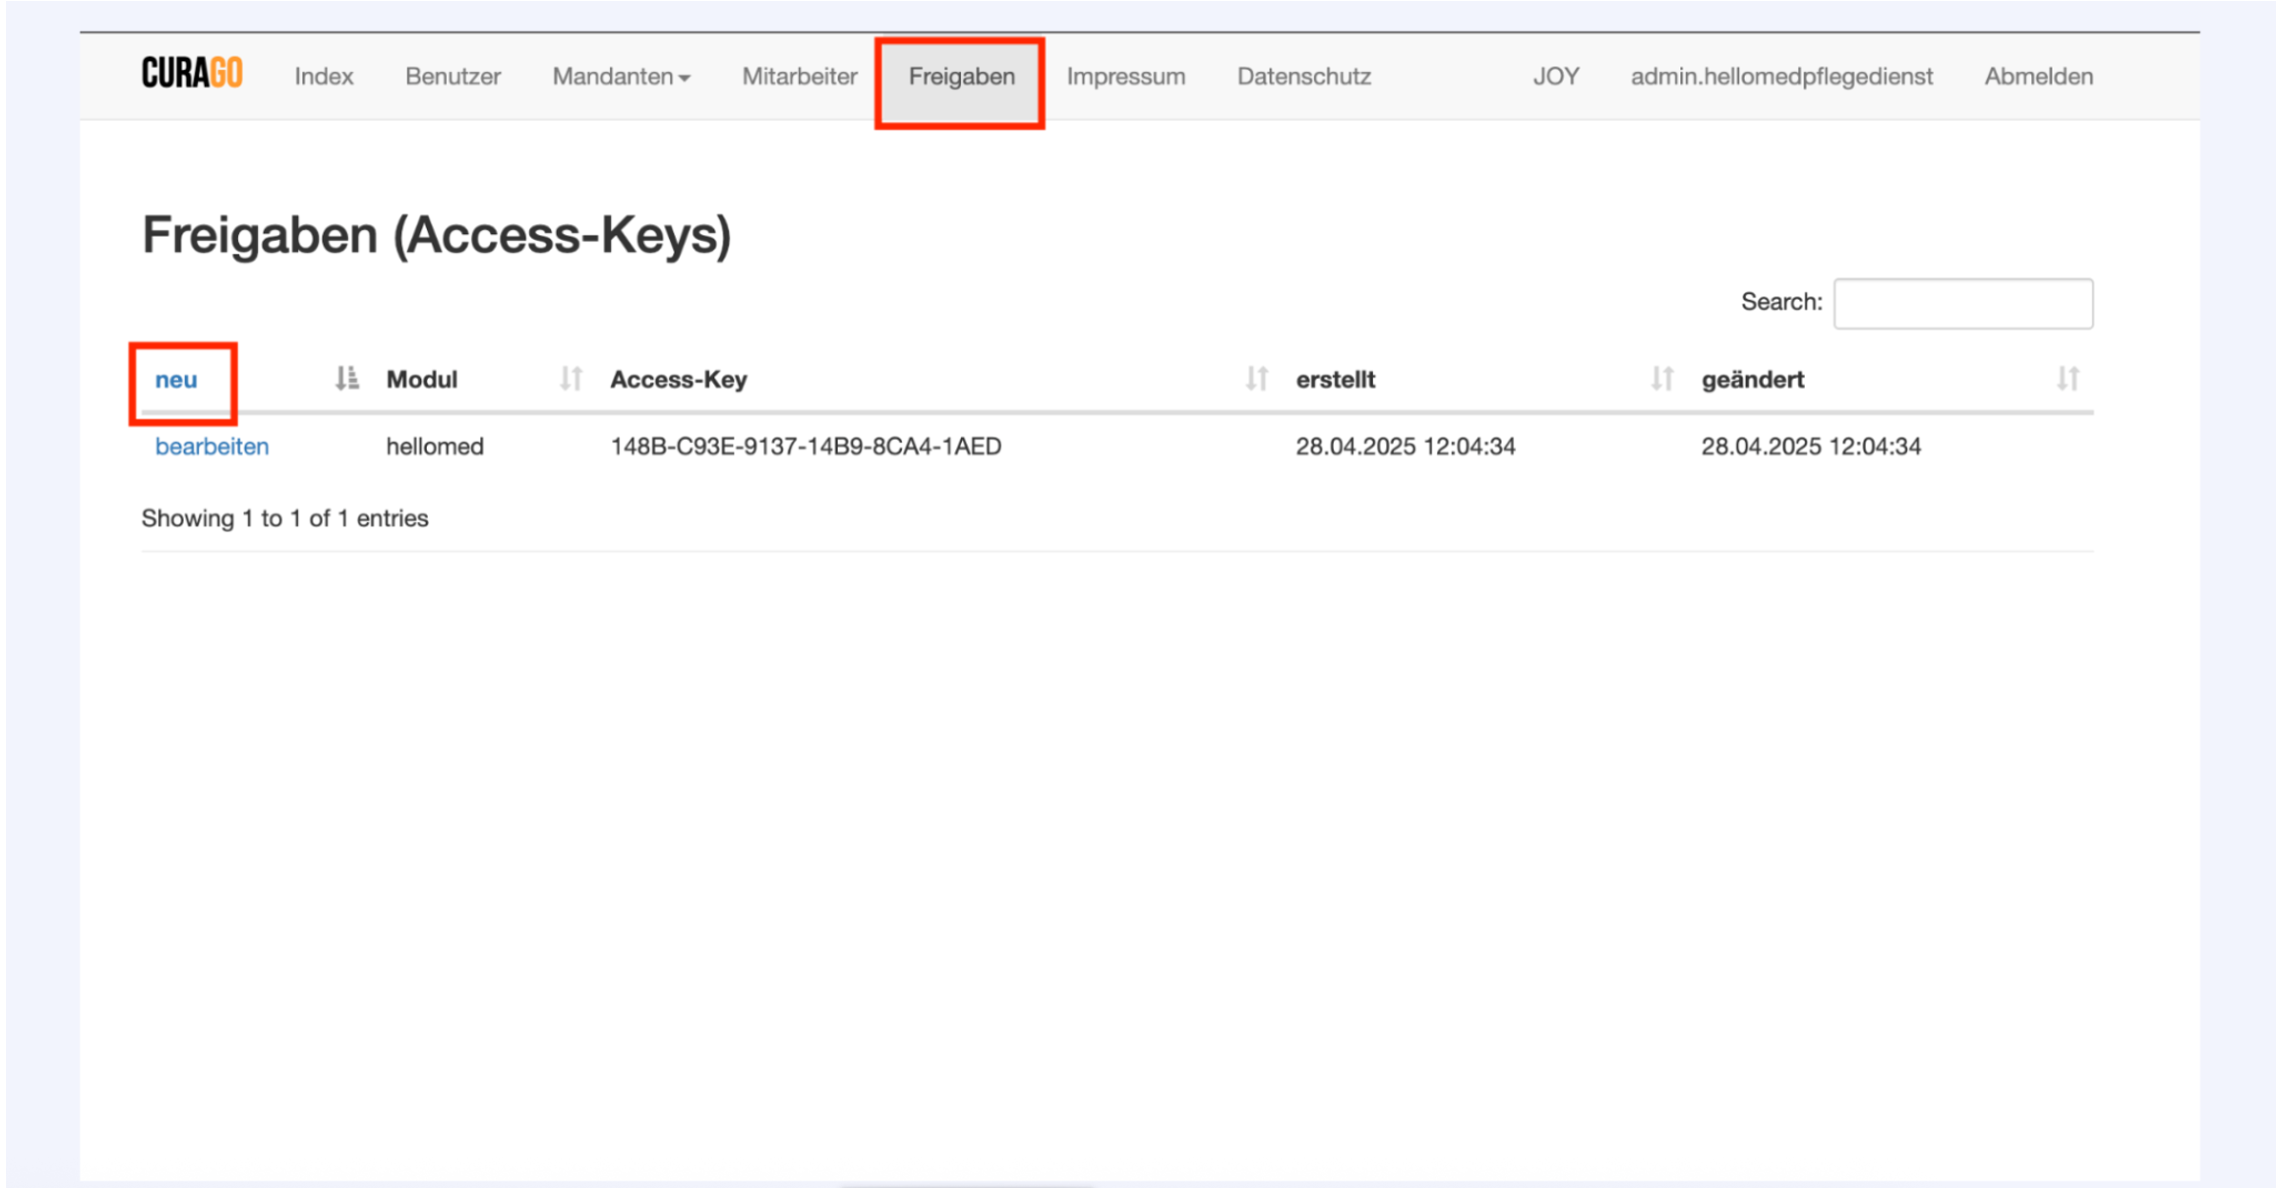Focus the Search input field
This screenshot has height=1188, width=2276.
(1962, 303)
